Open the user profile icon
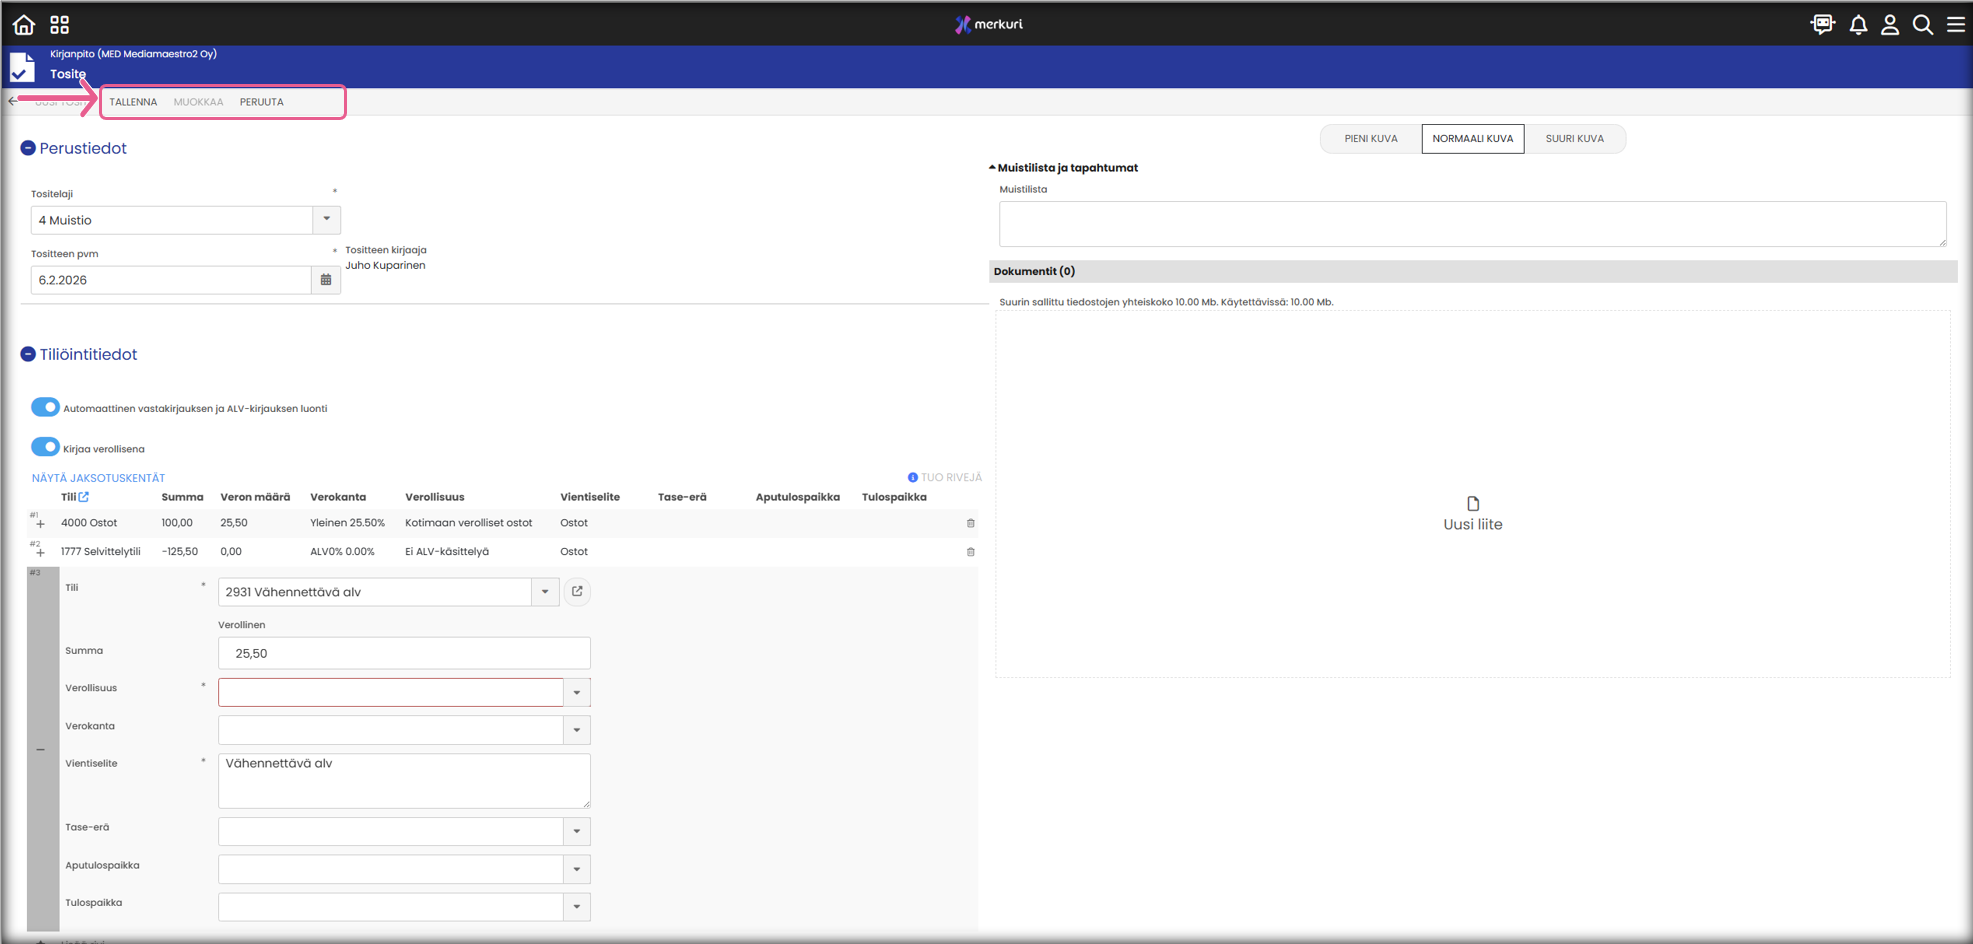Screen dimensions: 1973x944 tap(1890, 25)
